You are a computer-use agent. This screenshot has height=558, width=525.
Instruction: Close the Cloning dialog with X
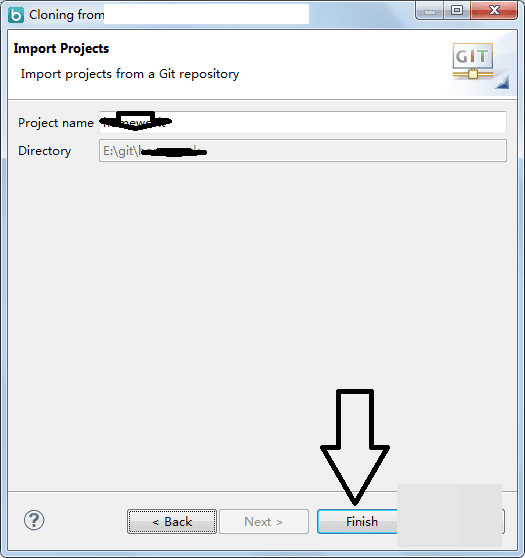click(x=494, y=10)
